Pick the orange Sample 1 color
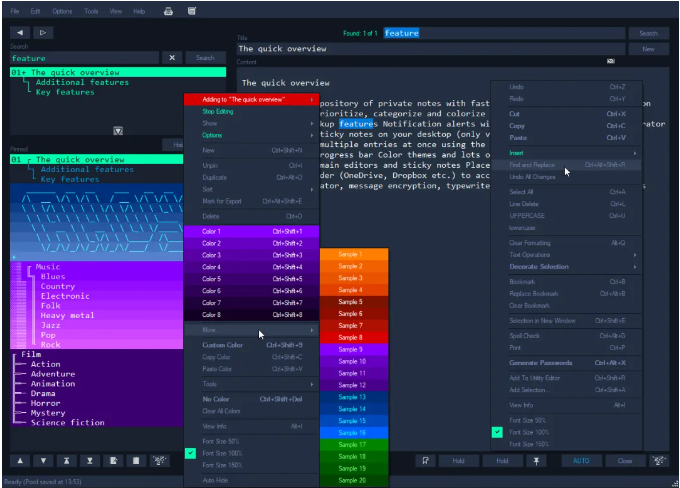Screen dimensions: 680x488 coord(354,254)
